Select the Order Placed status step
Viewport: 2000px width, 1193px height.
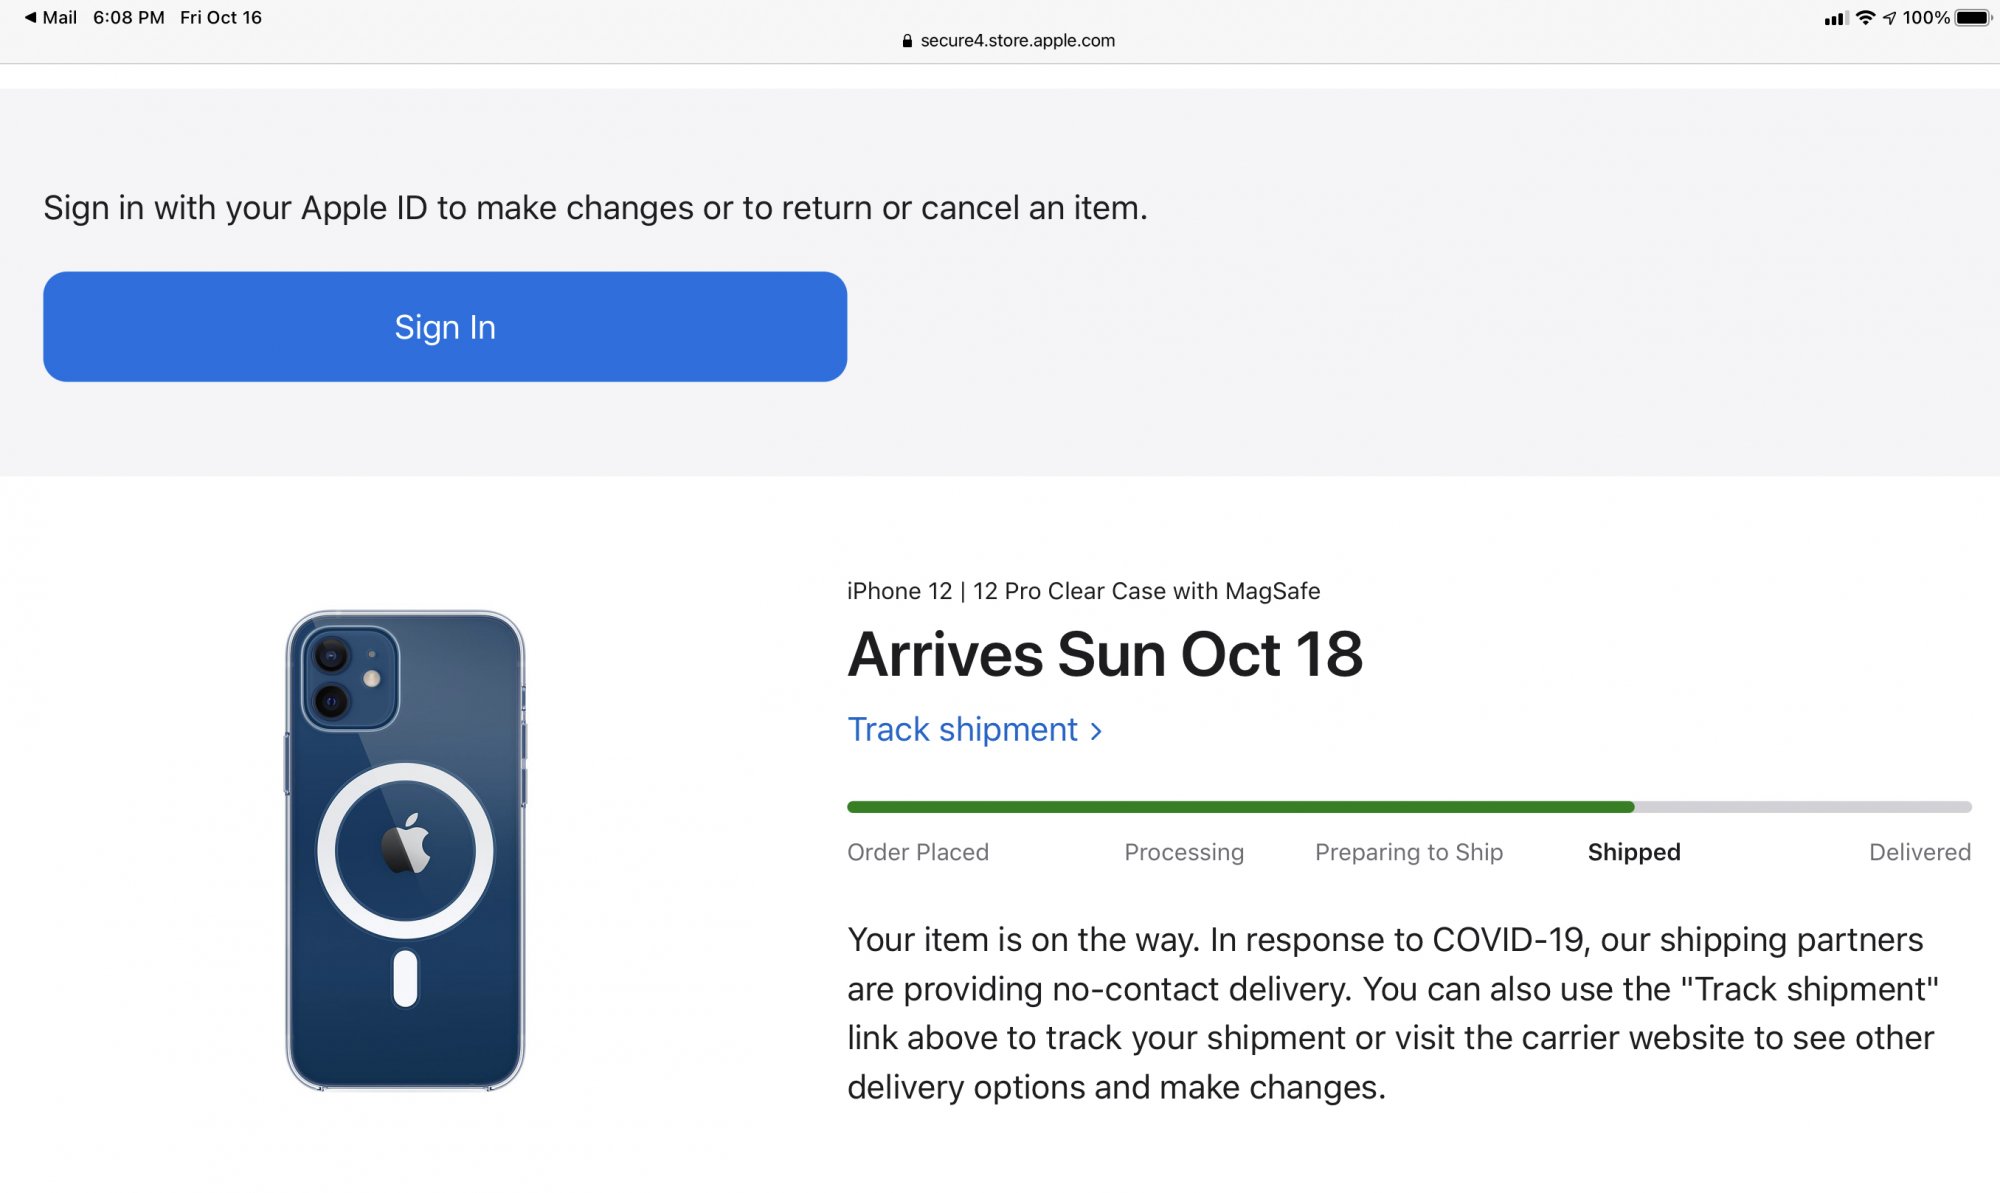click(917, 852)
